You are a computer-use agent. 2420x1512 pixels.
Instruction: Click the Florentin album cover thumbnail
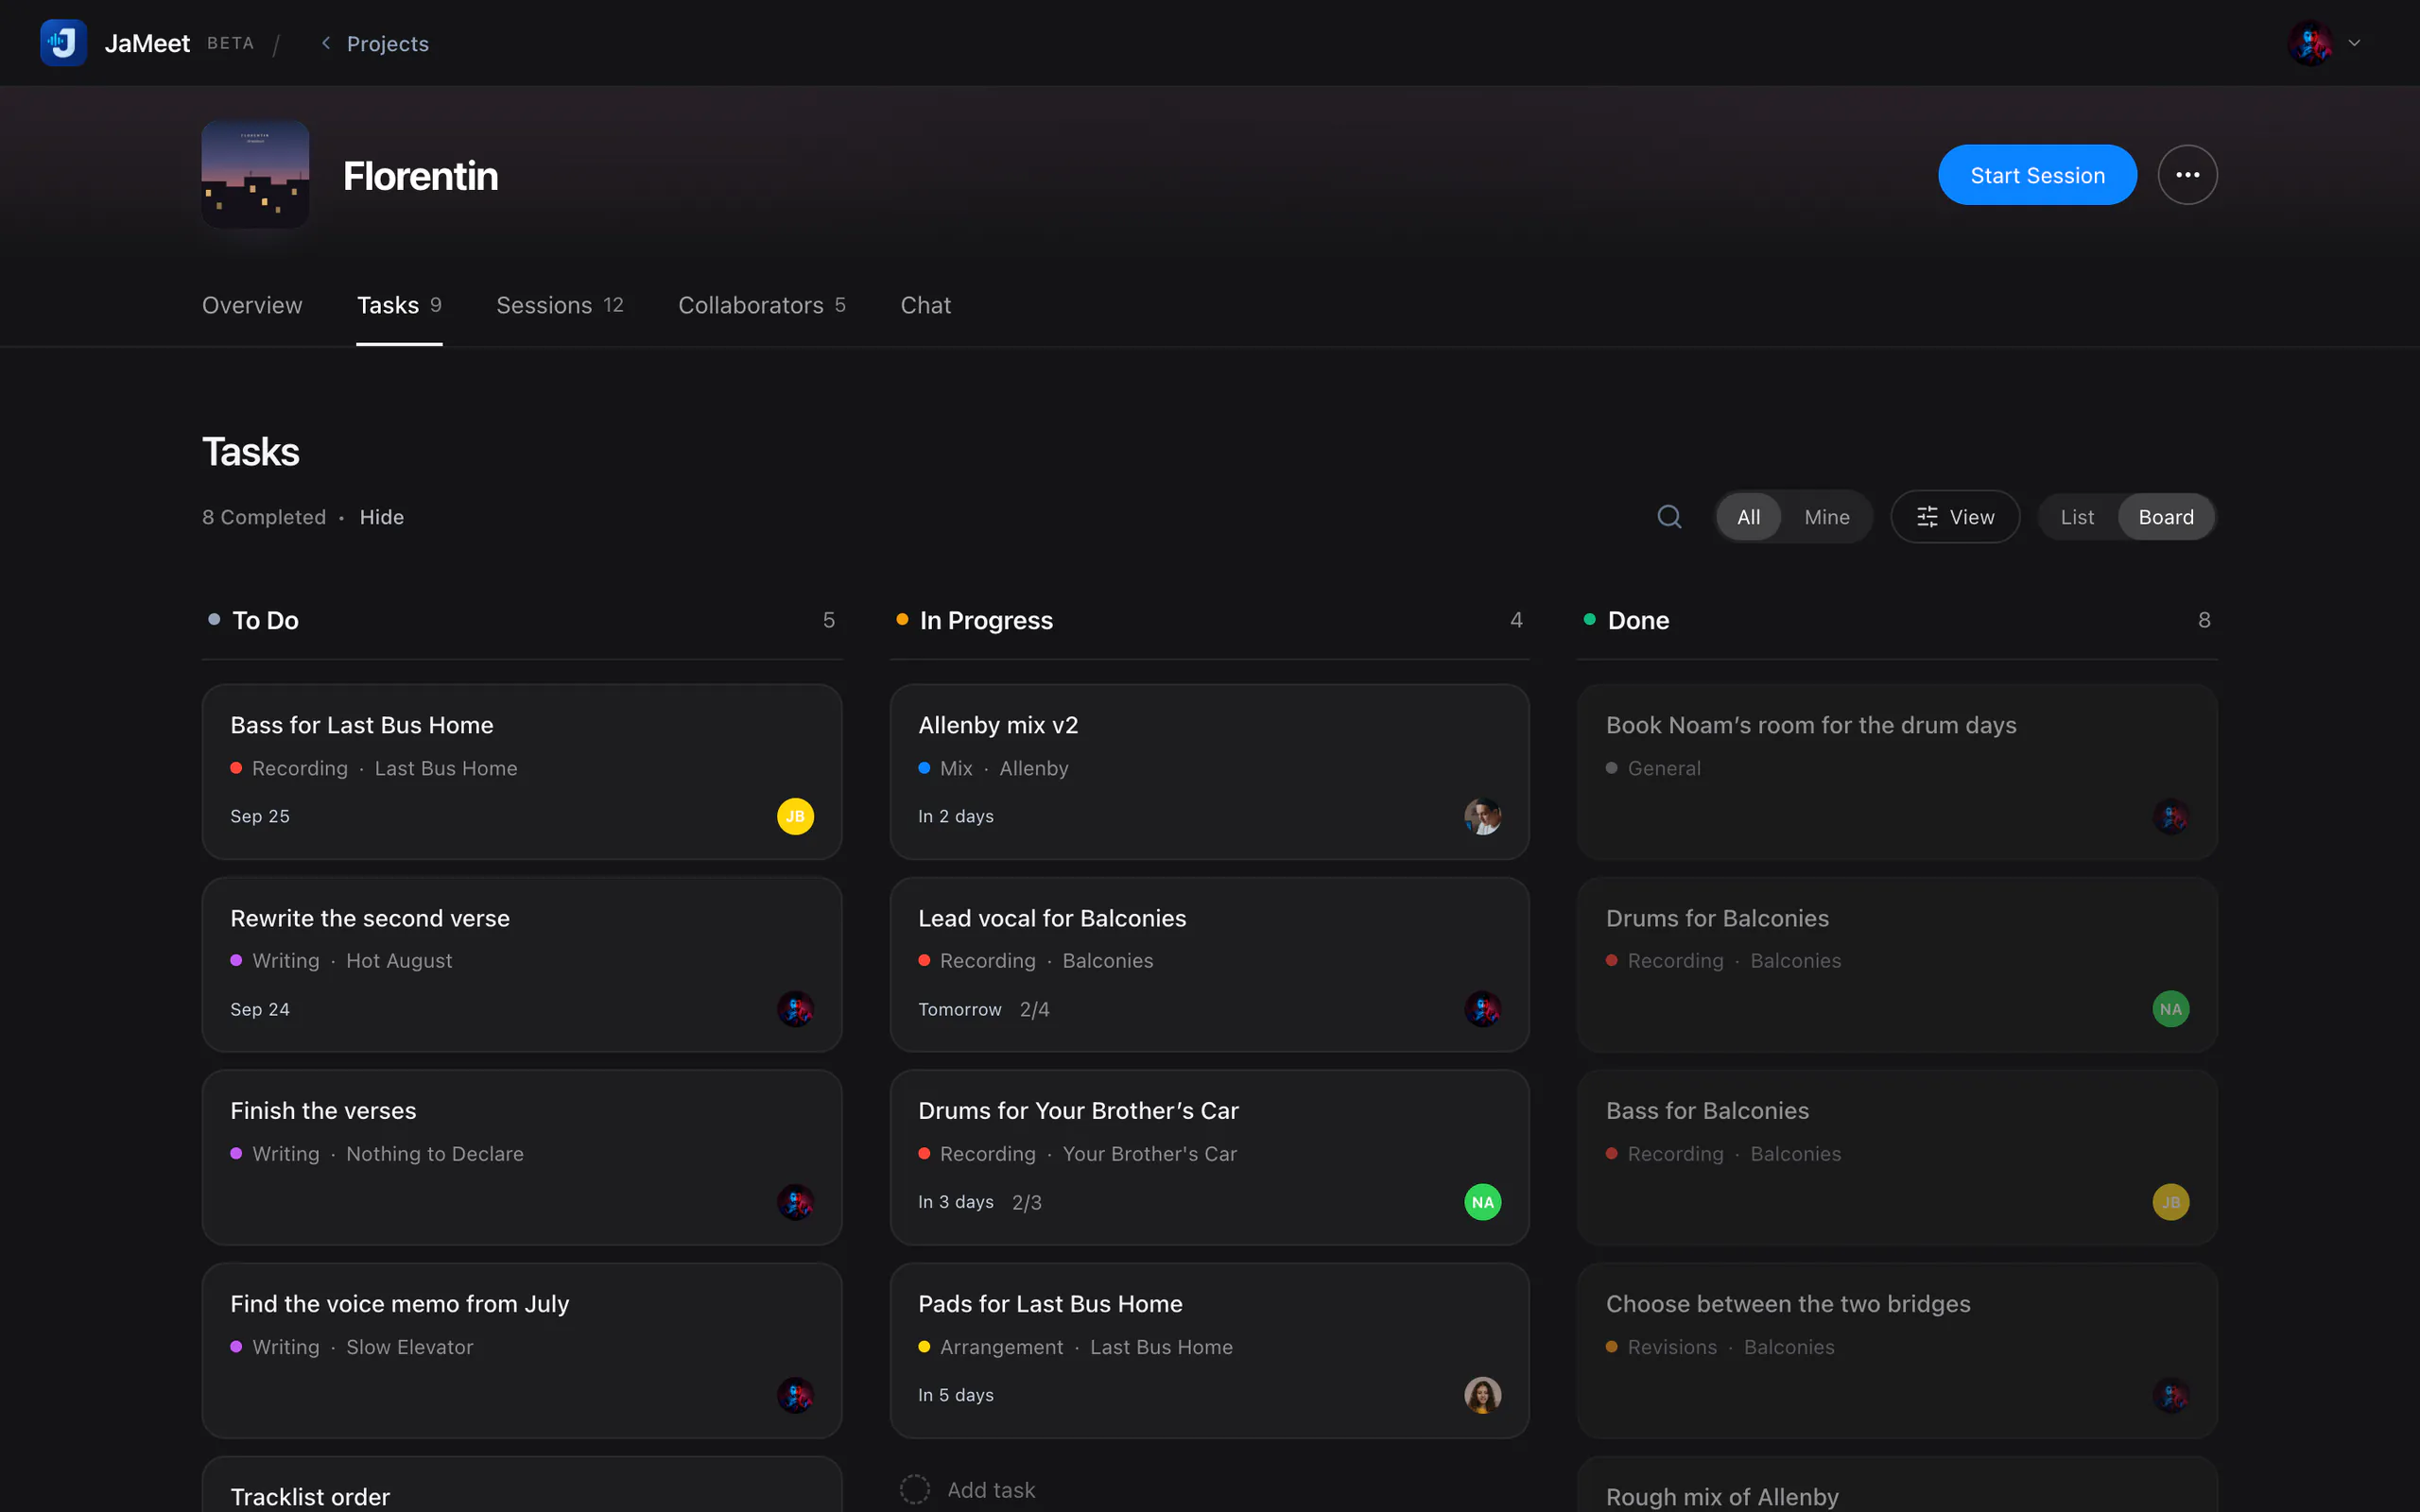click(255, 175)
